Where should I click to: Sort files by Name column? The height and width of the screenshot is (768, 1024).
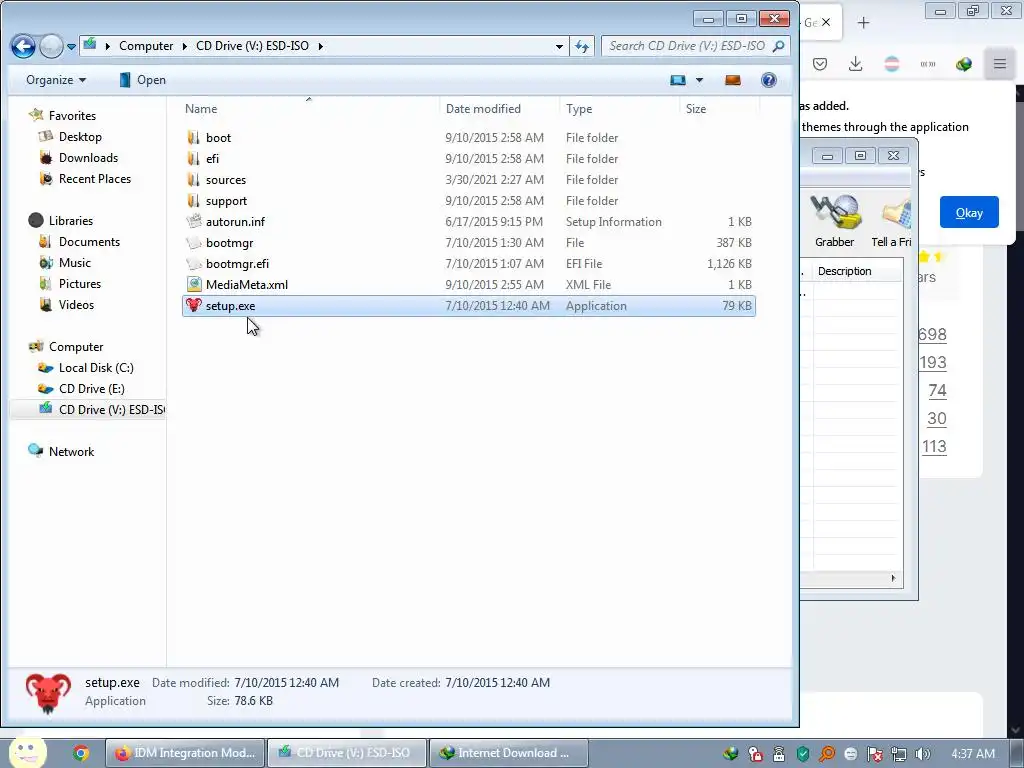click(x=201, y=109)
